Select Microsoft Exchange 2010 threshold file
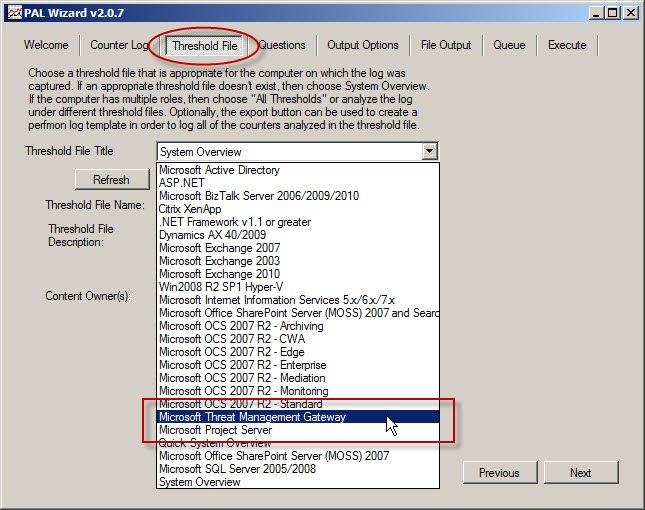The height and width of the screenshot is (510, 645). click(x=219, y=274)
